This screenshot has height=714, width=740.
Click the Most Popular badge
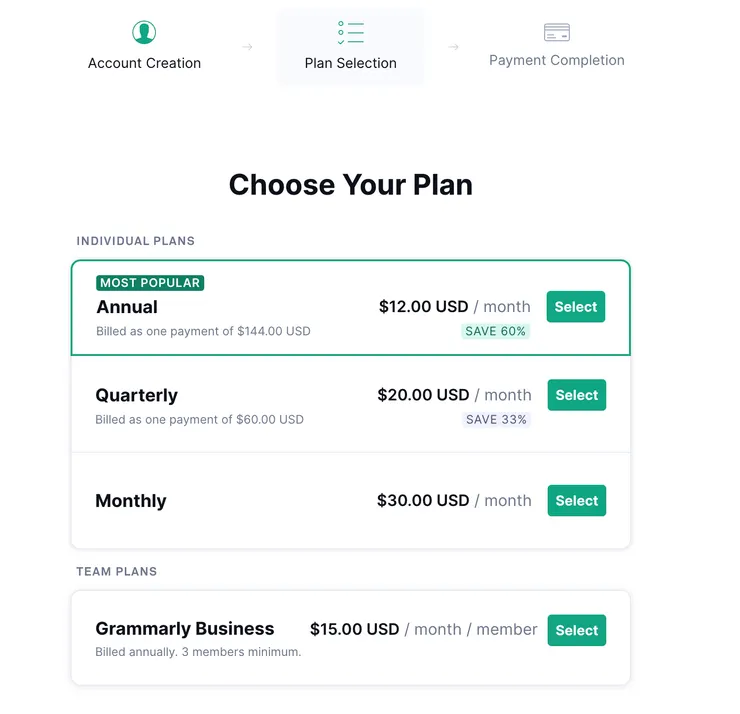150,283
